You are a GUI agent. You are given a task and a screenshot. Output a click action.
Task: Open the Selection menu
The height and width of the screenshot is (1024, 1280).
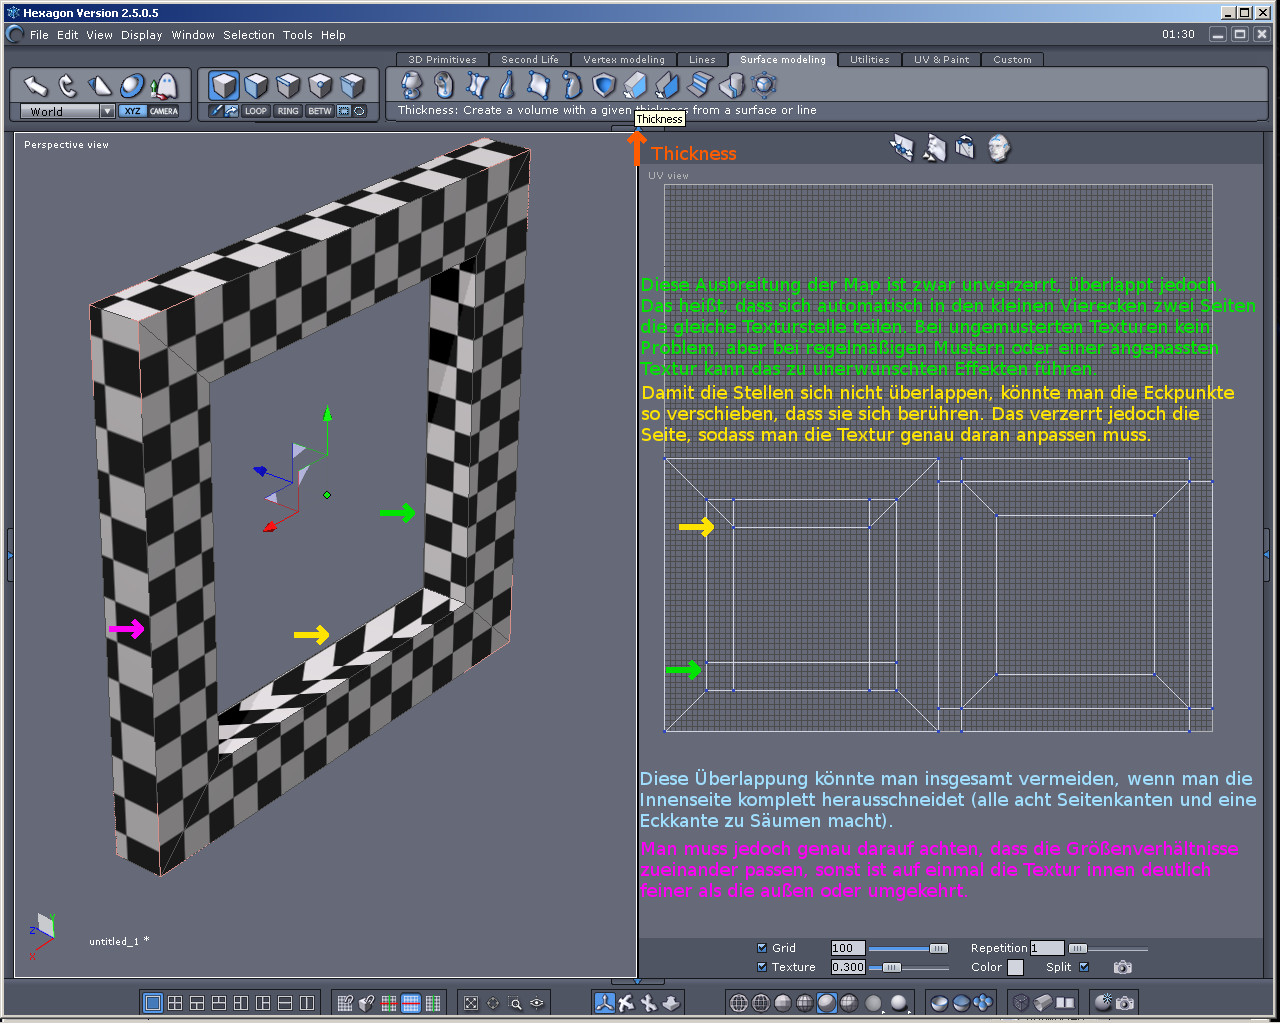tap(249, 35)
